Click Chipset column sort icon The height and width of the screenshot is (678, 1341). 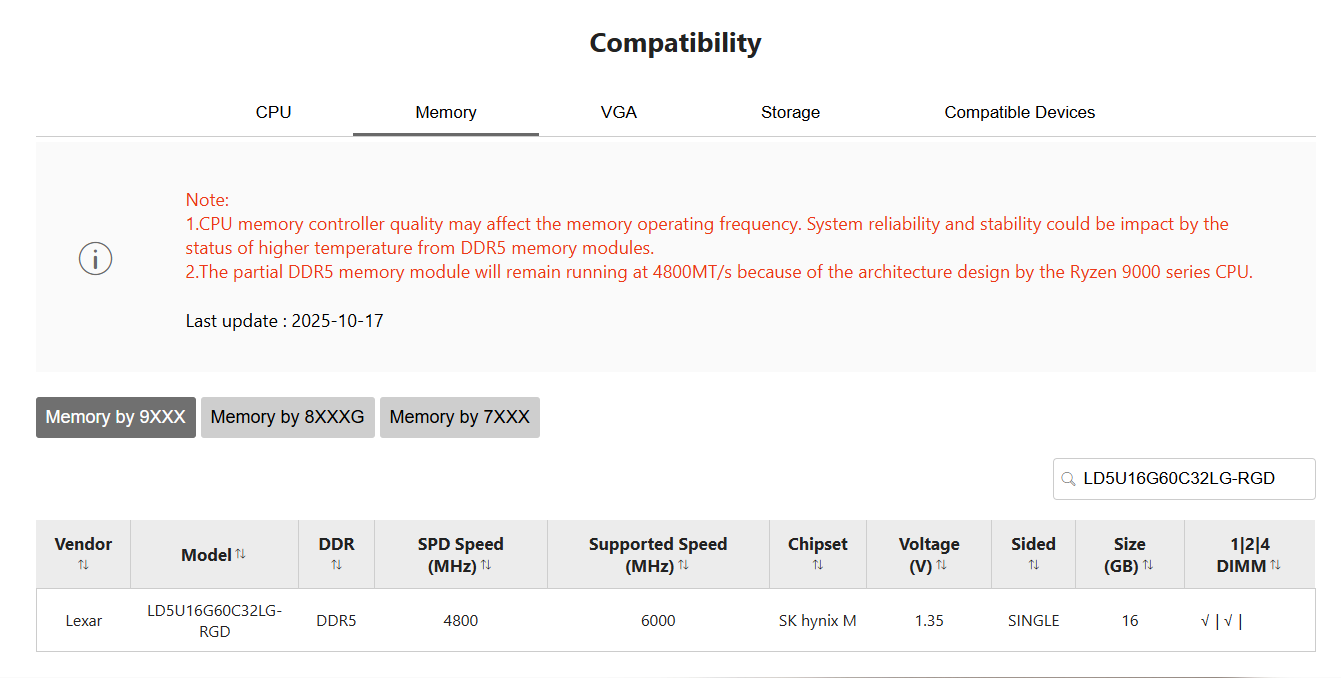click(x=817, y=565)
